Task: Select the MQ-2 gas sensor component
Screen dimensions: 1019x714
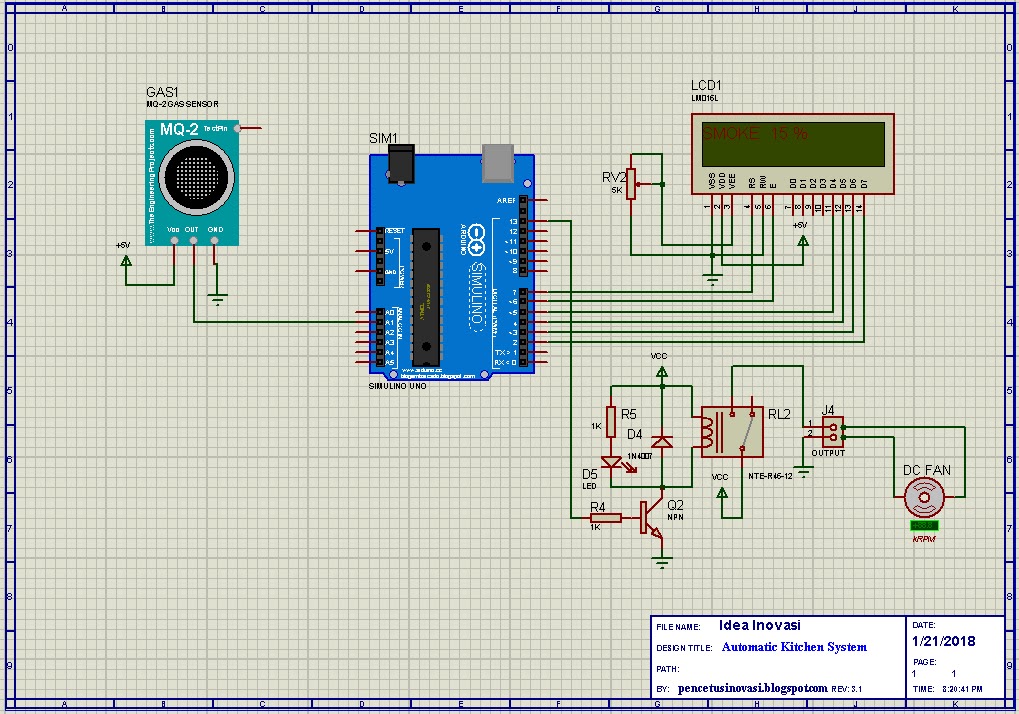Action: [190, 180]
